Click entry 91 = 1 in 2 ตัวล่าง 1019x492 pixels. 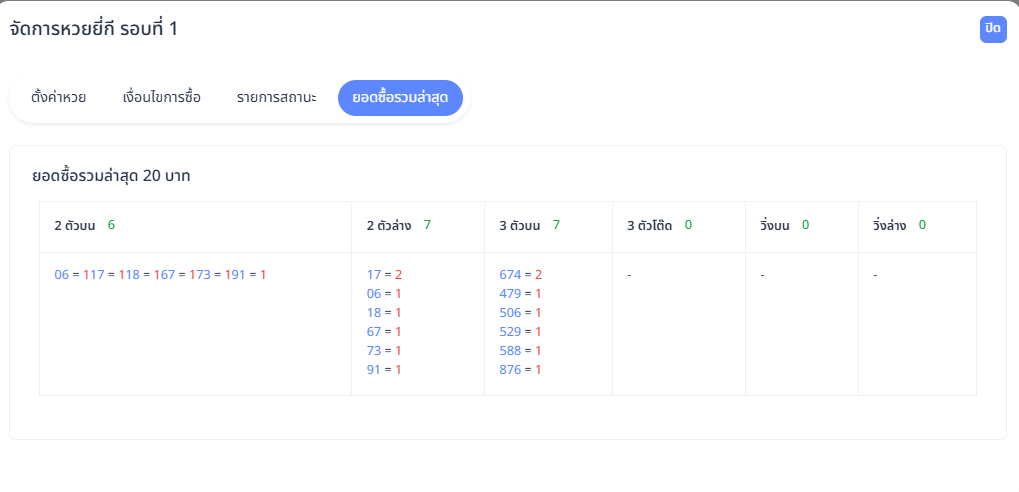(384, 369)
